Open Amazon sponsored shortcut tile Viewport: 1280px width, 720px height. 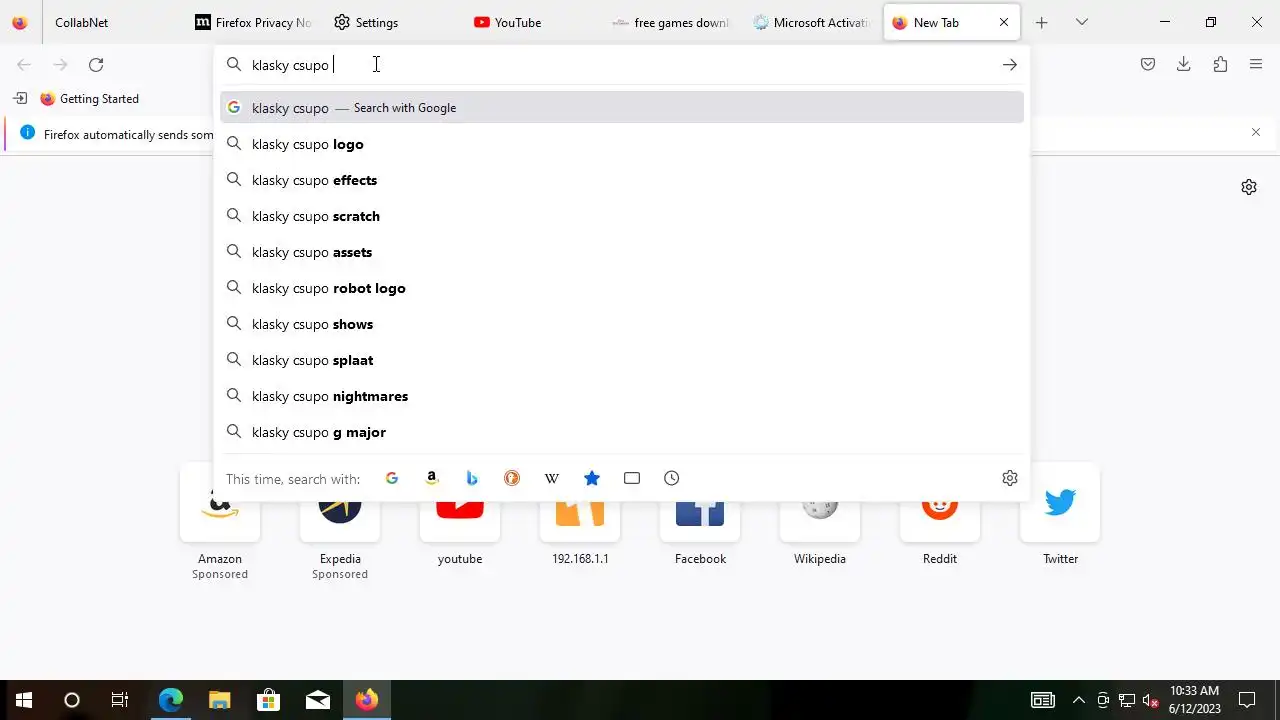pyautogui.click(x=220, y=522)
